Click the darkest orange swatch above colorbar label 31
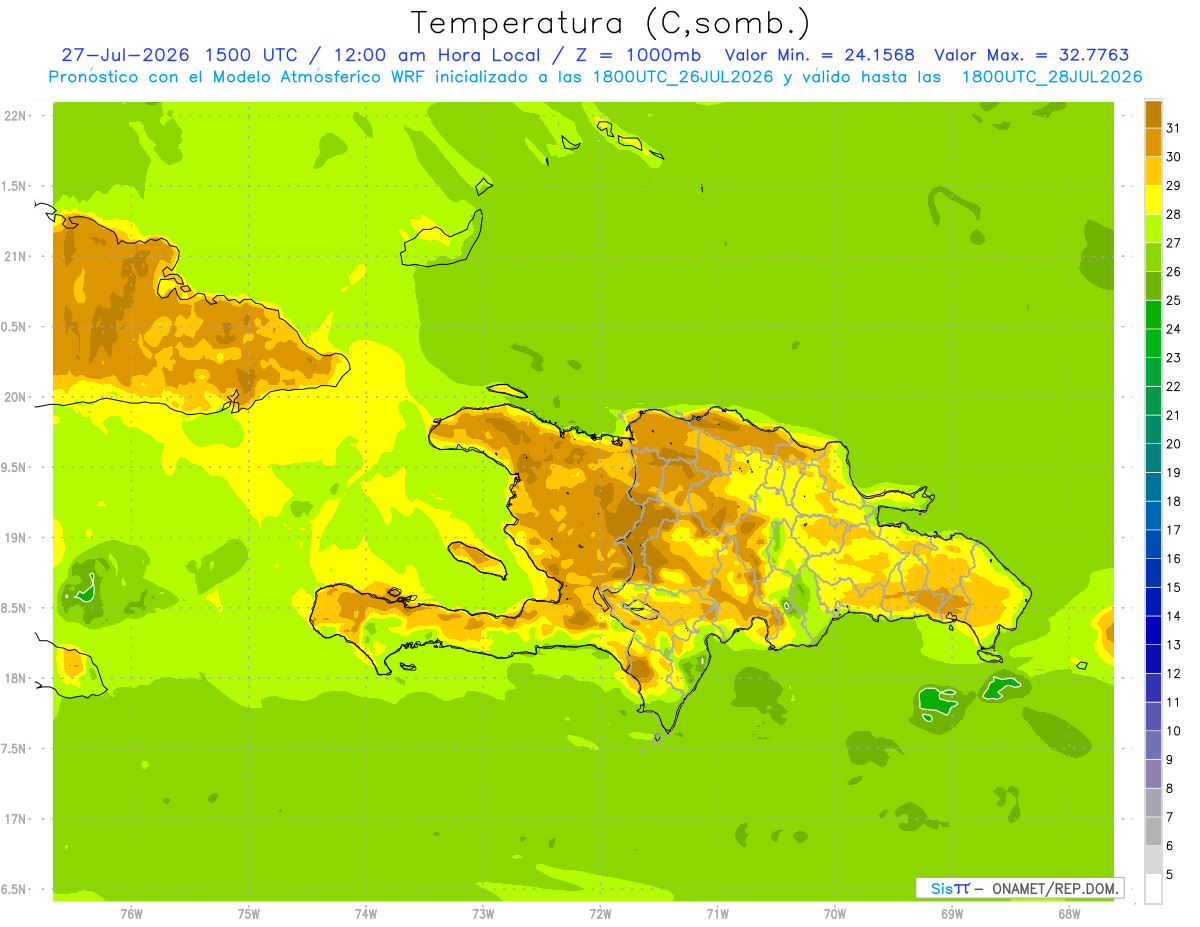 tap(1153, 114)
